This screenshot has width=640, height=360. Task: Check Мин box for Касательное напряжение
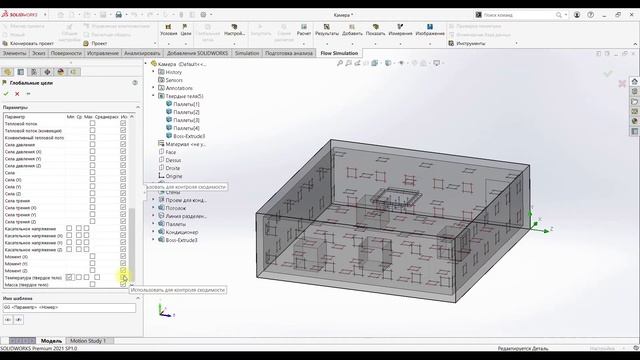click(x=69, y=228)
